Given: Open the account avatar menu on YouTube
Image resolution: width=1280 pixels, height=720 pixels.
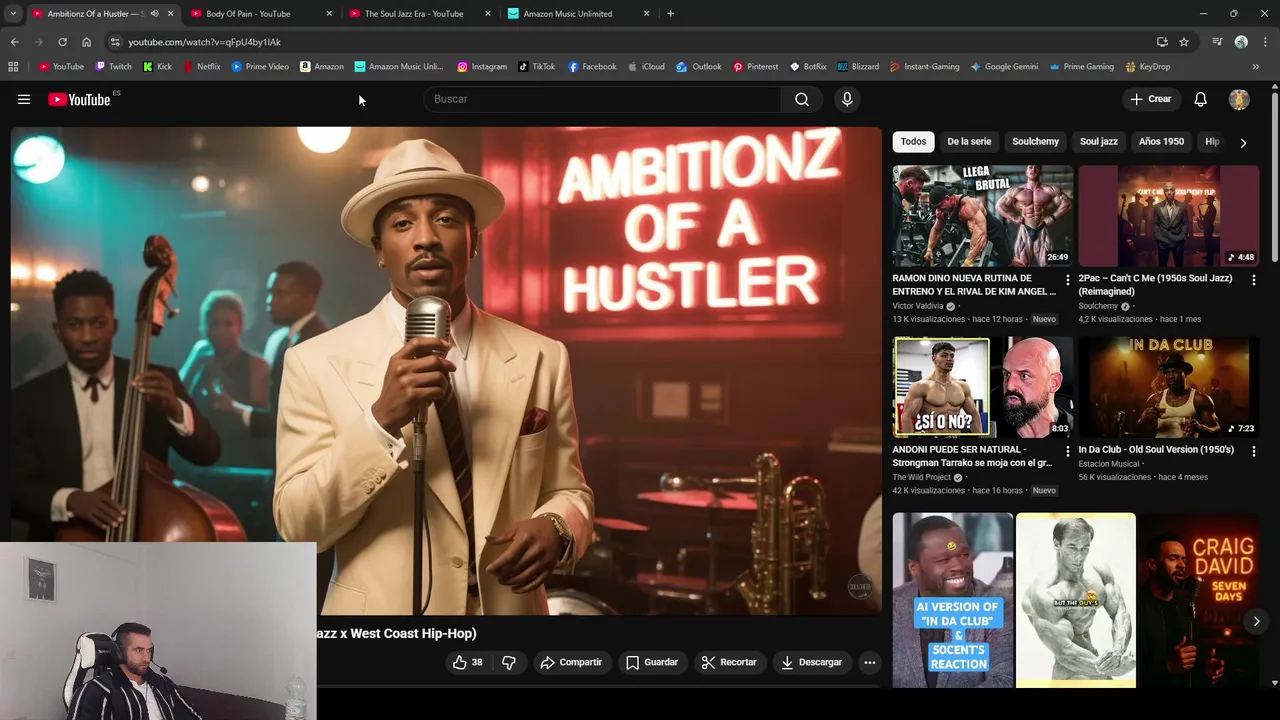Looking at the screenshot, I should [1239, 99].
